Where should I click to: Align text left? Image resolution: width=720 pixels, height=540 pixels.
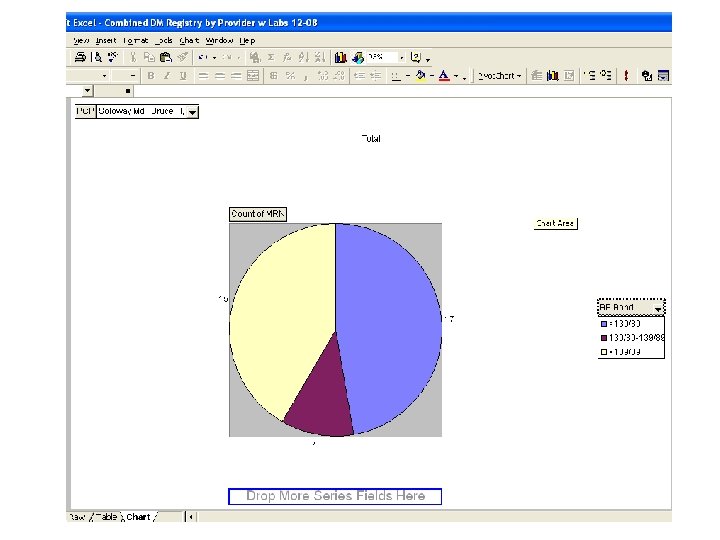(203, 76)
